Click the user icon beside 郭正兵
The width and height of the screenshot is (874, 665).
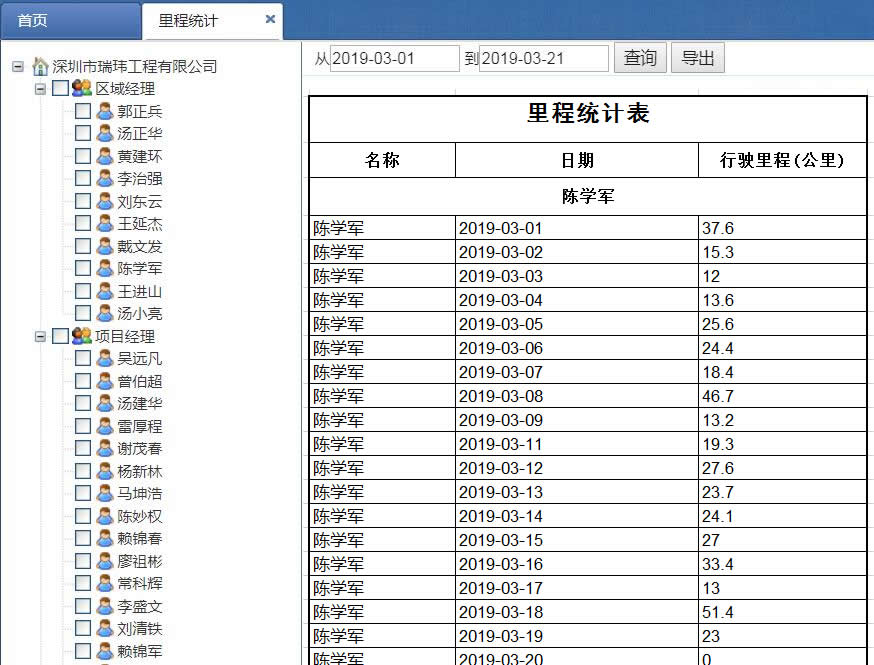[105, 111]
